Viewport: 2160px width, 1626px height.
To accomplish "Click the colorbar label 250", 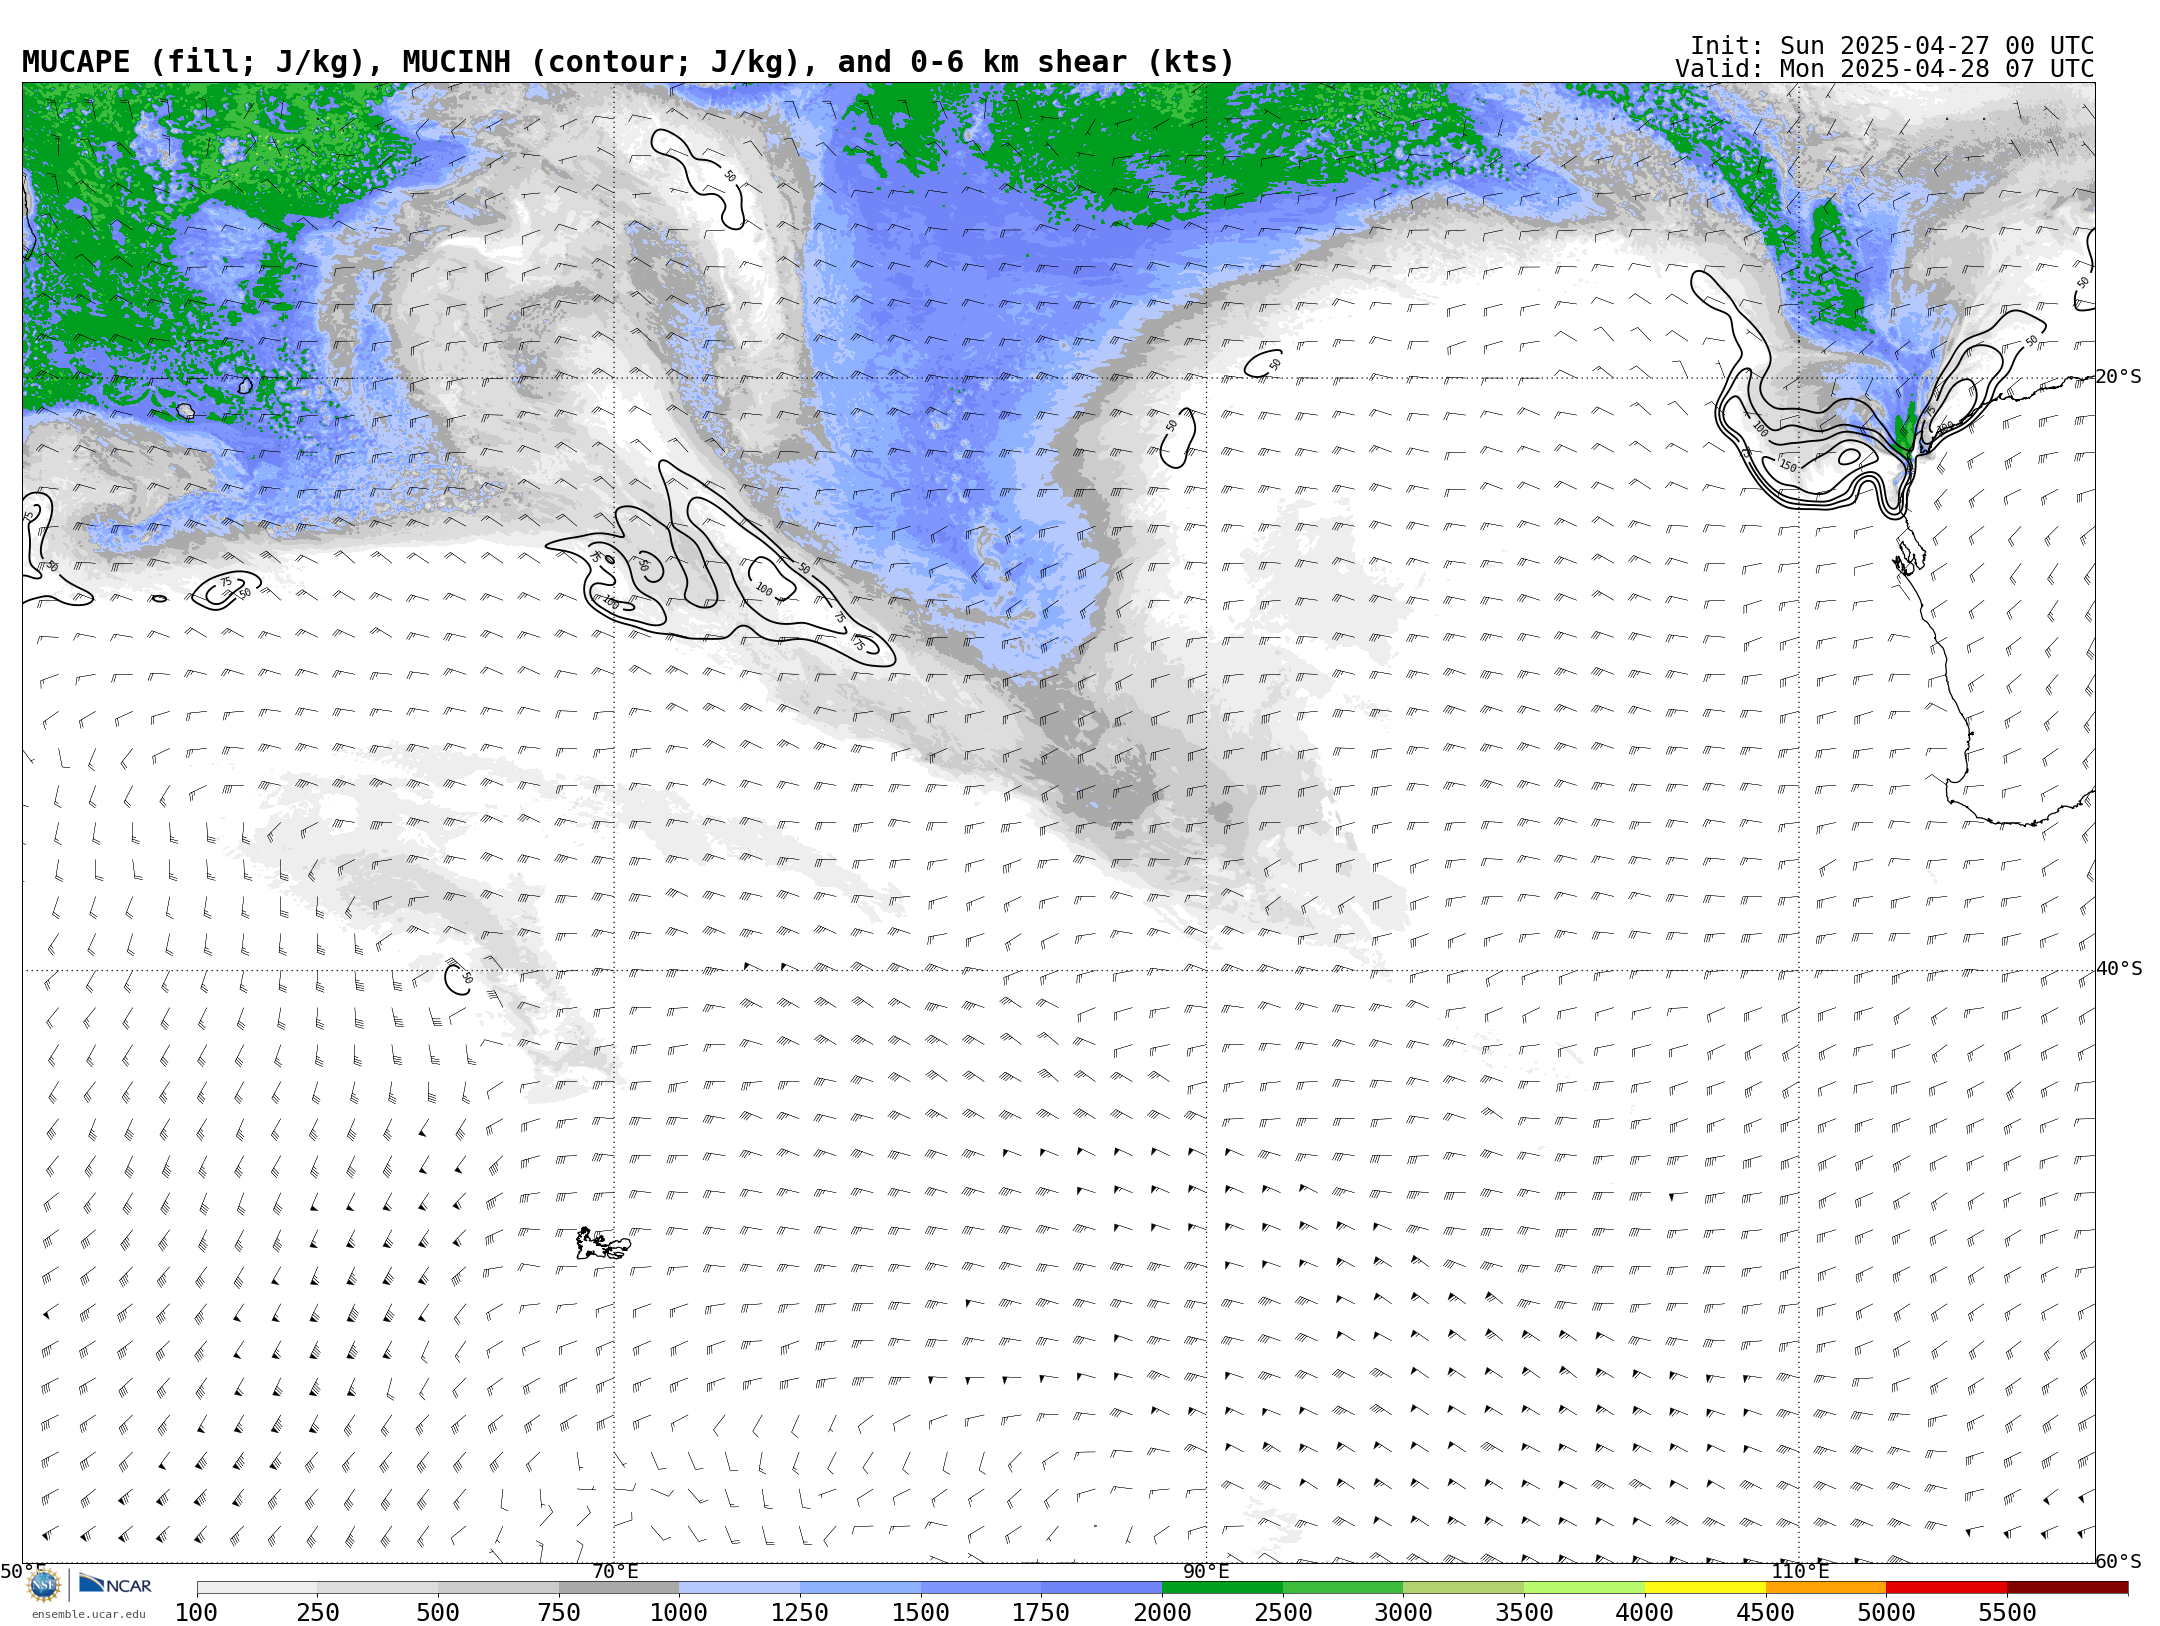I will (x=317, y=1613).
